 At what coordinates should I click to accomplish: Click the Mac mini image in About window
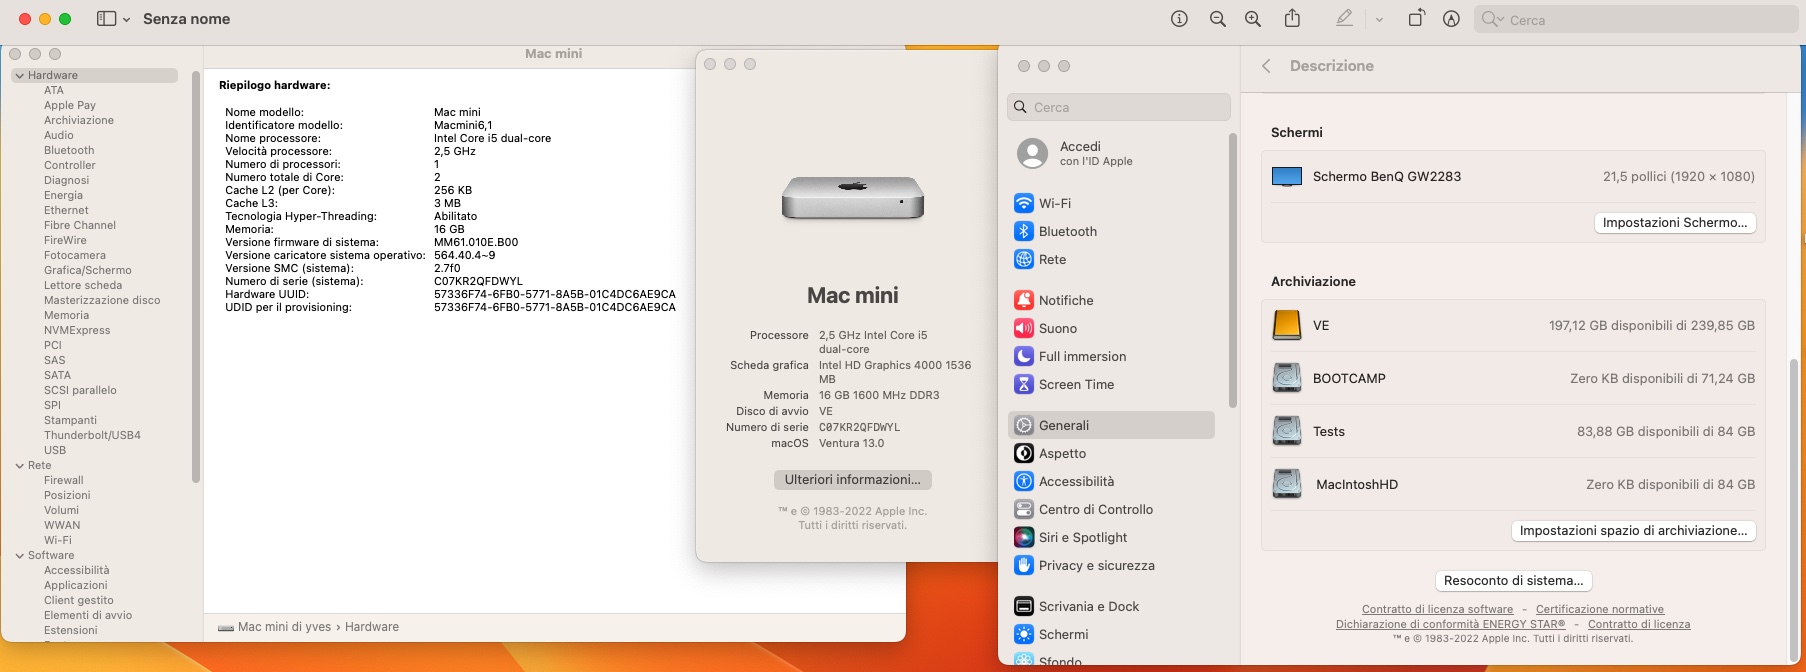point(853,197)
